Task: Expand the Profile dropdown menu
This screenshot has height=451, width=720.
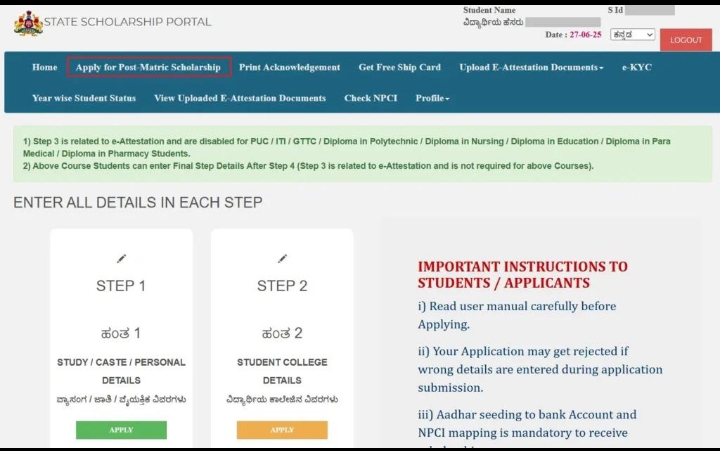Action: 432,98
